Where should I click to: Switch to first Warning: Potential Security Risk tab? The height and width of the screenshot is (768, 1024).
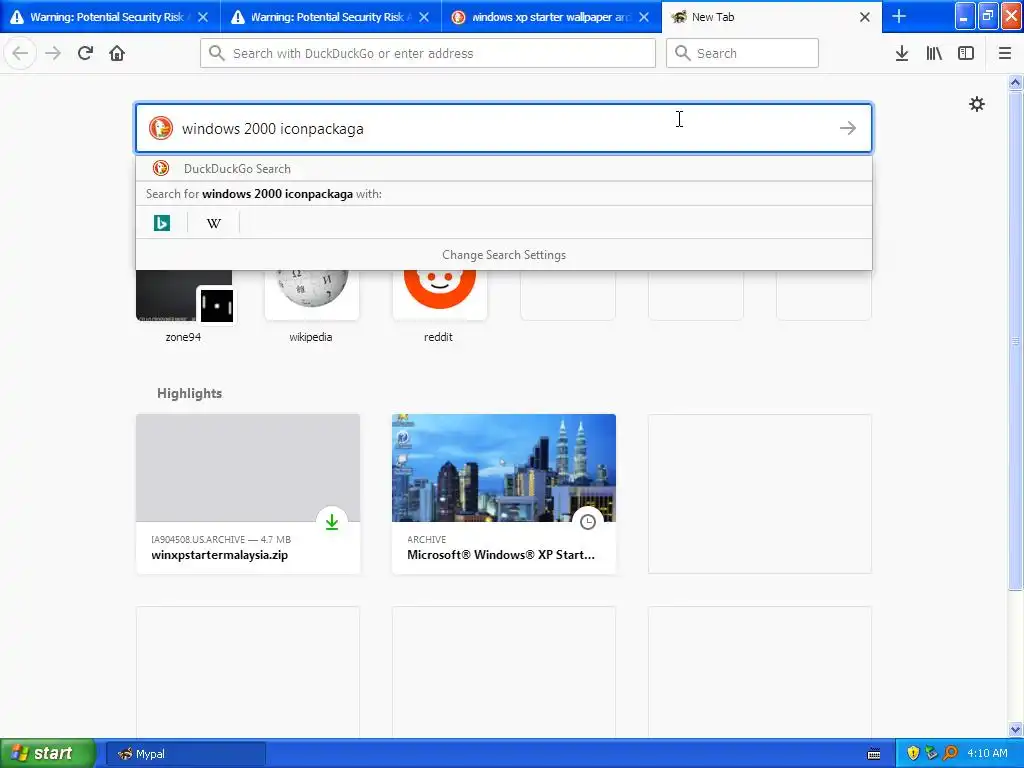110,17
